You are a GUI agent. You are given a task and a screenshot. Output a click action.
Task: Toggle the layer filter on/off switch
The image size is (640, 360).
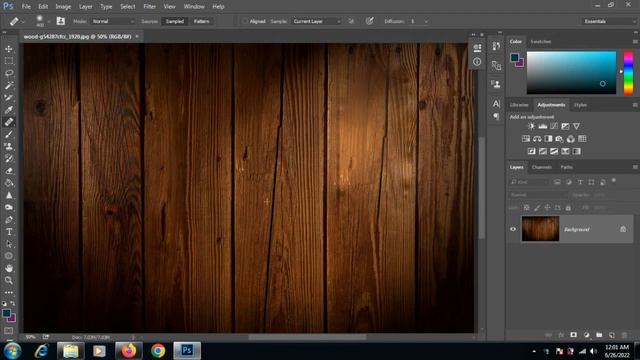pyautogui.click(x=613, y=180)
